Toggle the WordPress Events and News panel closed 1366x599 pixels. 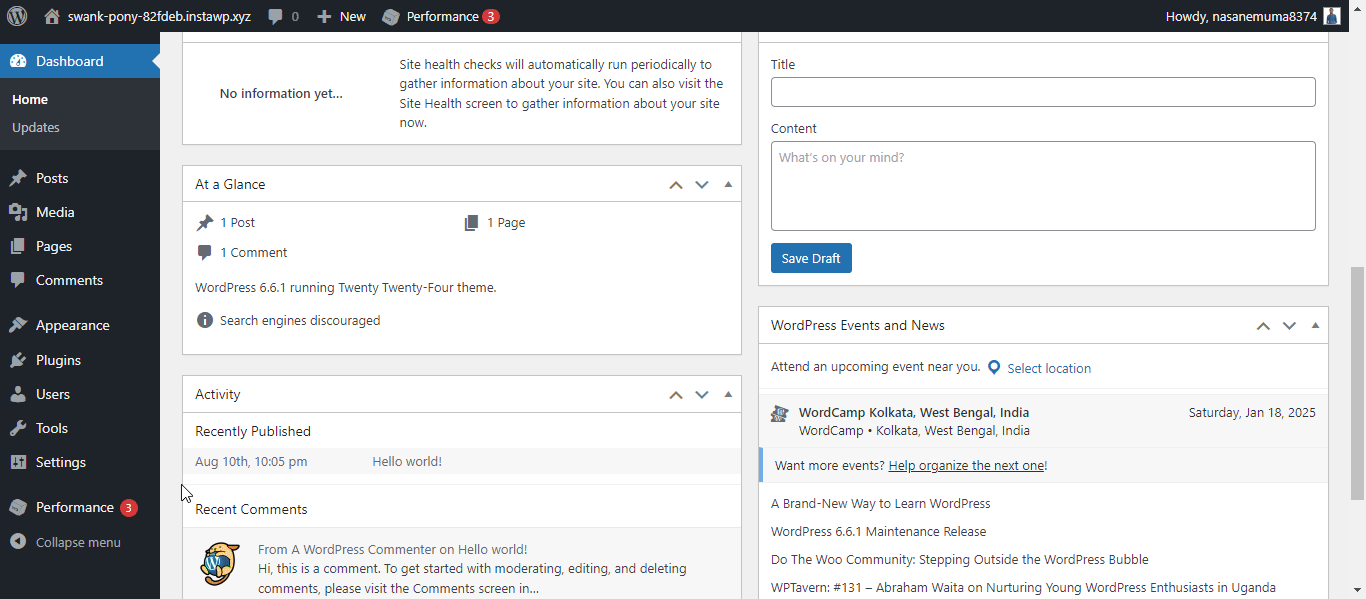(1315, 325)
